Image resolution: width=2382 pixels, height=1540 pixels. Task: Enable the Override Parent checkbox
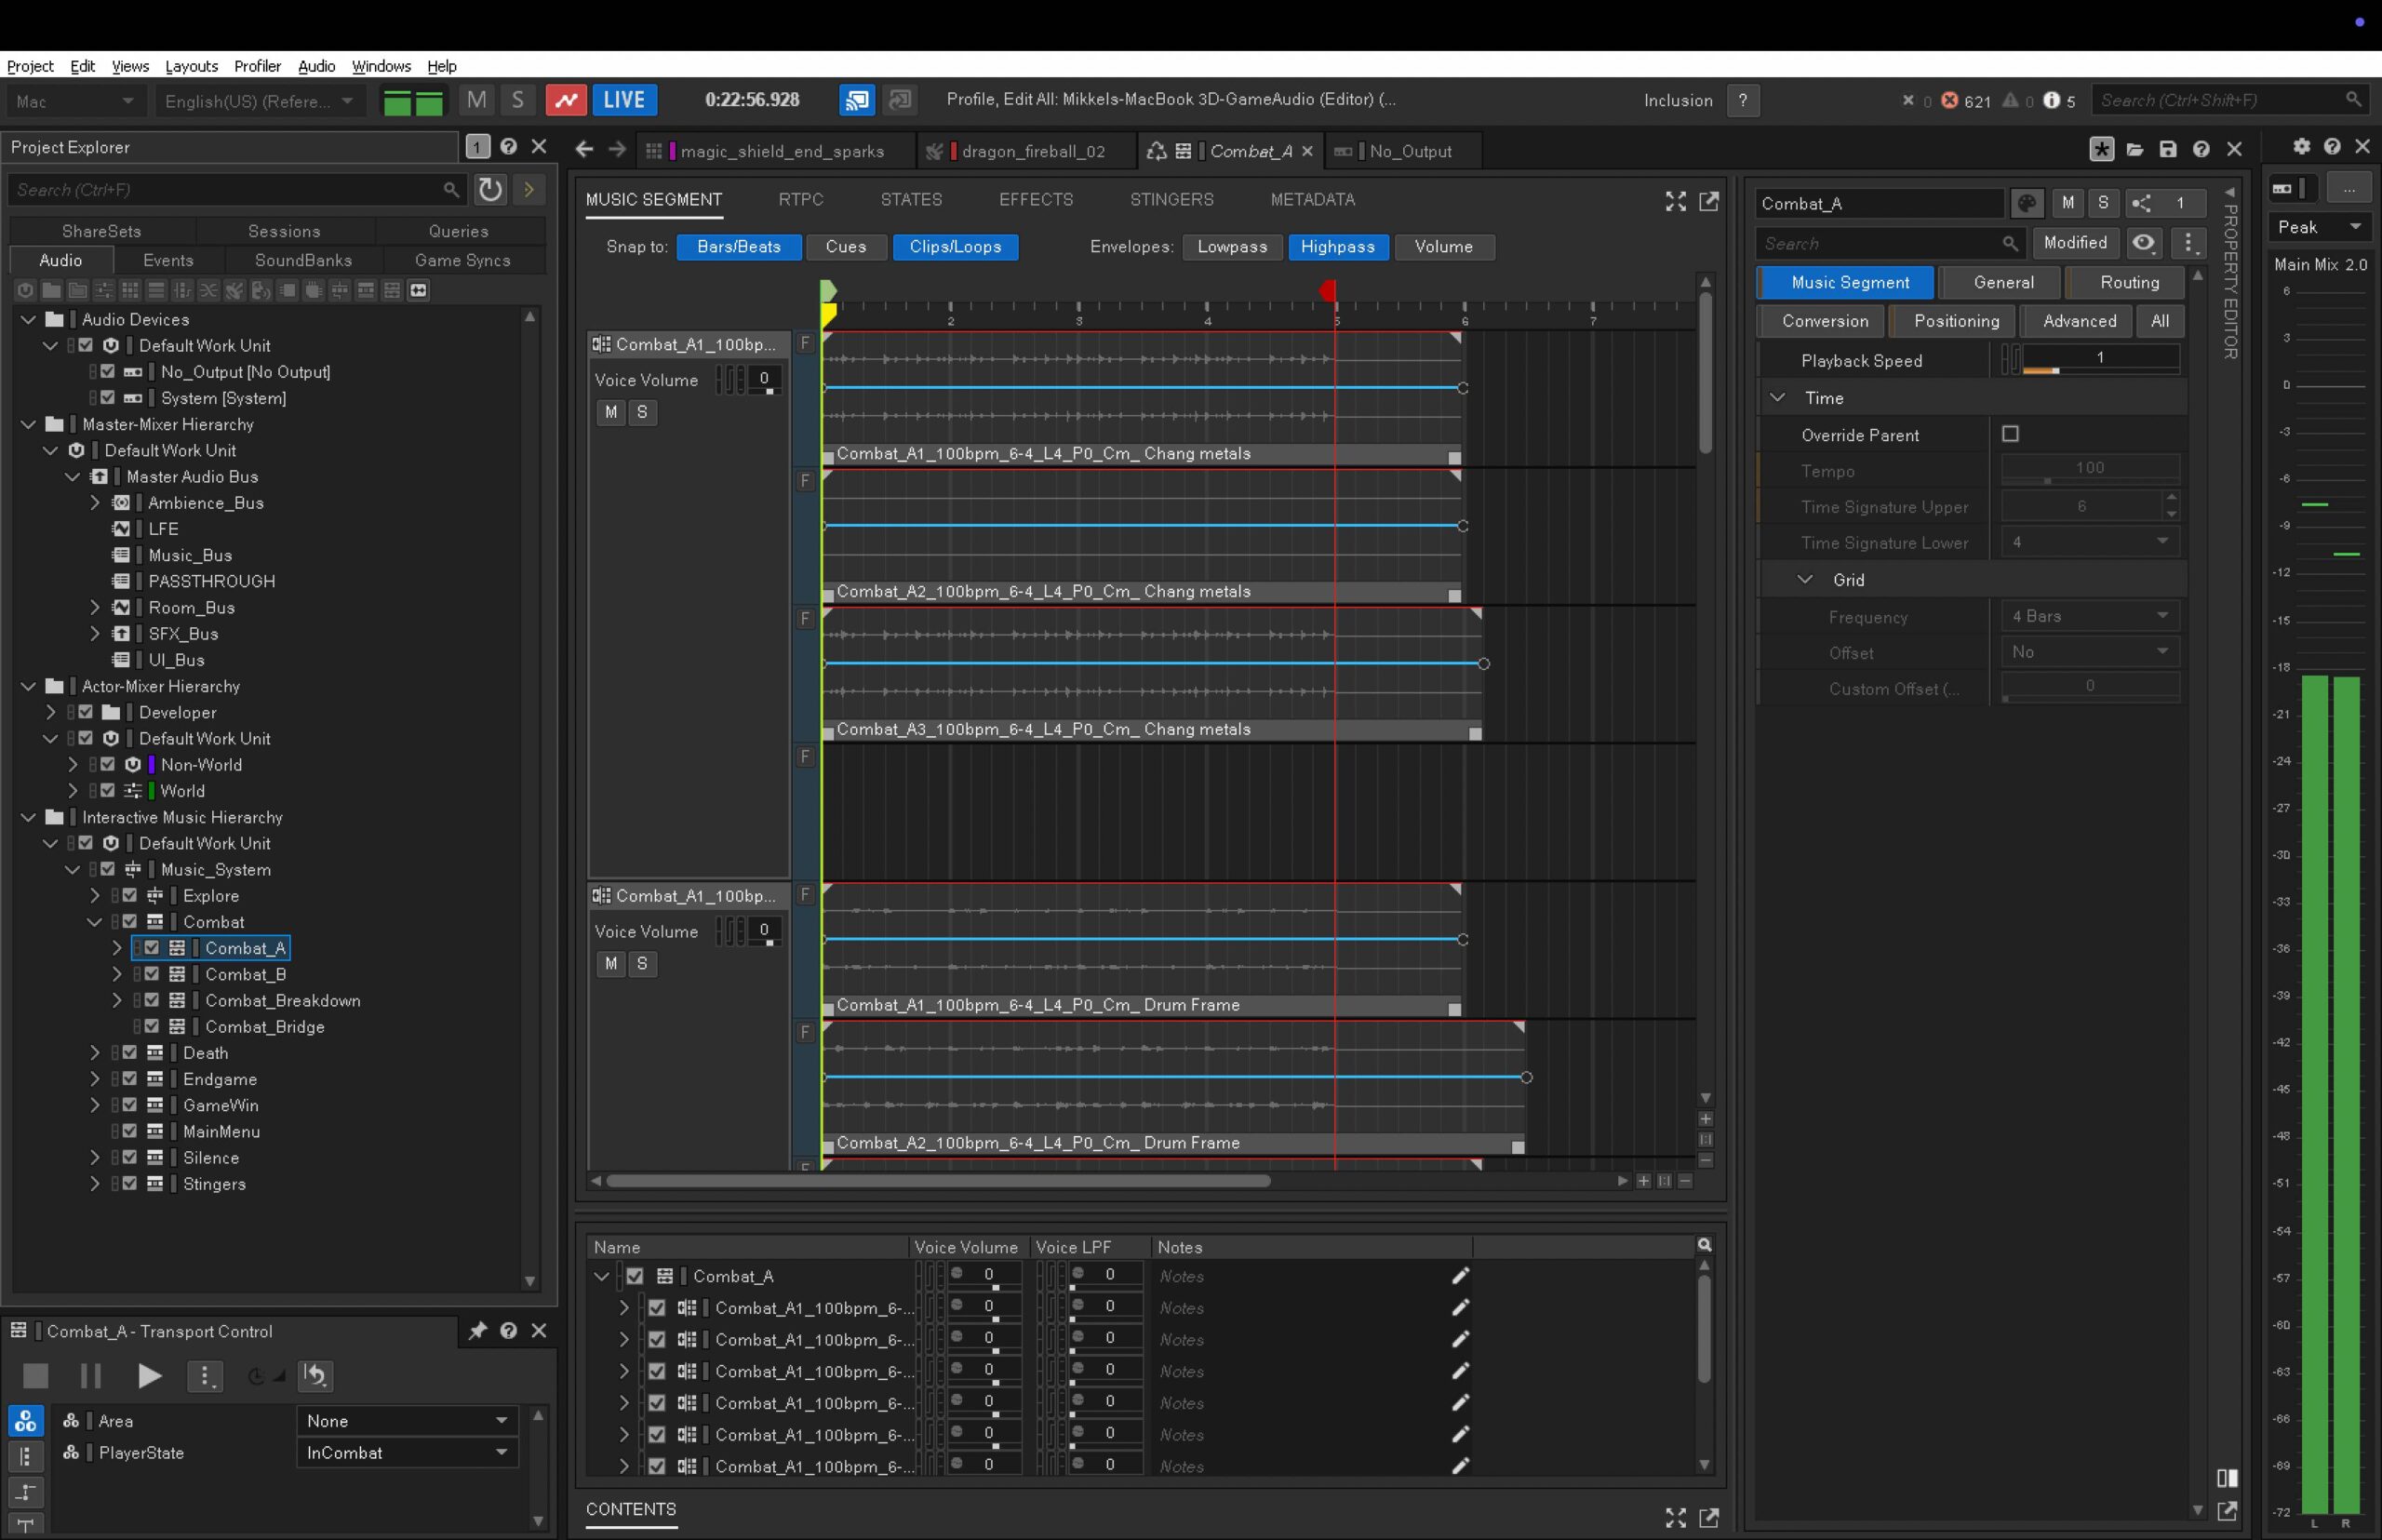click(2010, 434)
